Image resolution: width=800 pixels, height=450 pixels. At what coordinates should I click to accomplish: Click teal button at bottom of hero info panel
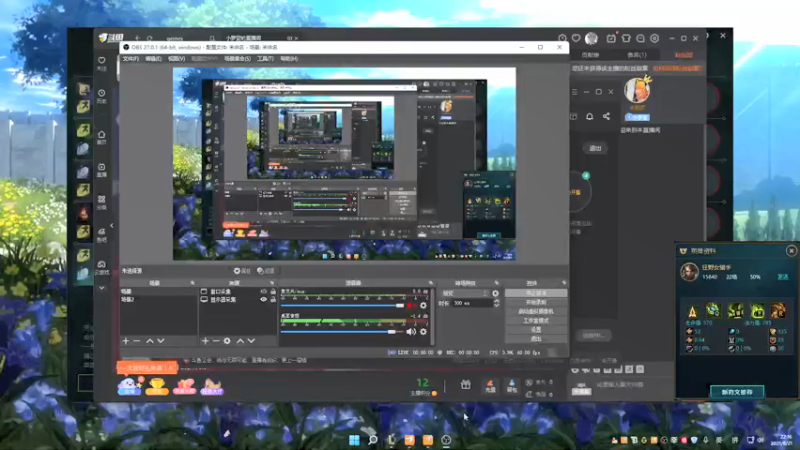tap(737, 392)
